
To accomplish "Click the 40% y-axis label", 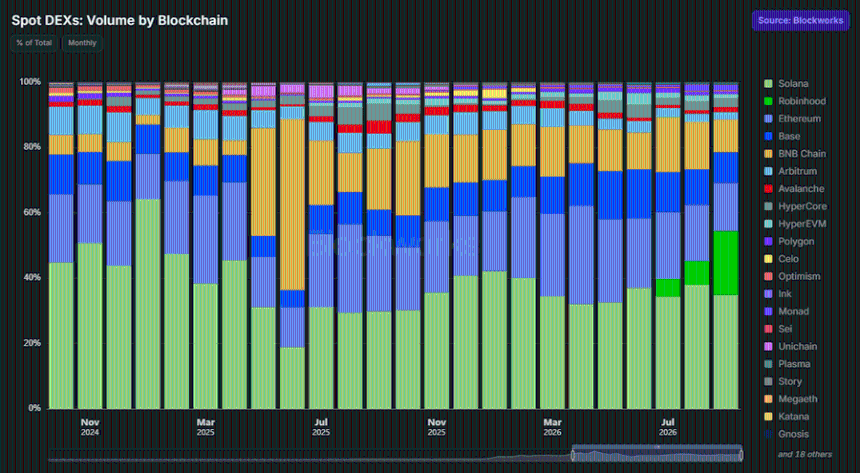I will click(x=32, y=277).
